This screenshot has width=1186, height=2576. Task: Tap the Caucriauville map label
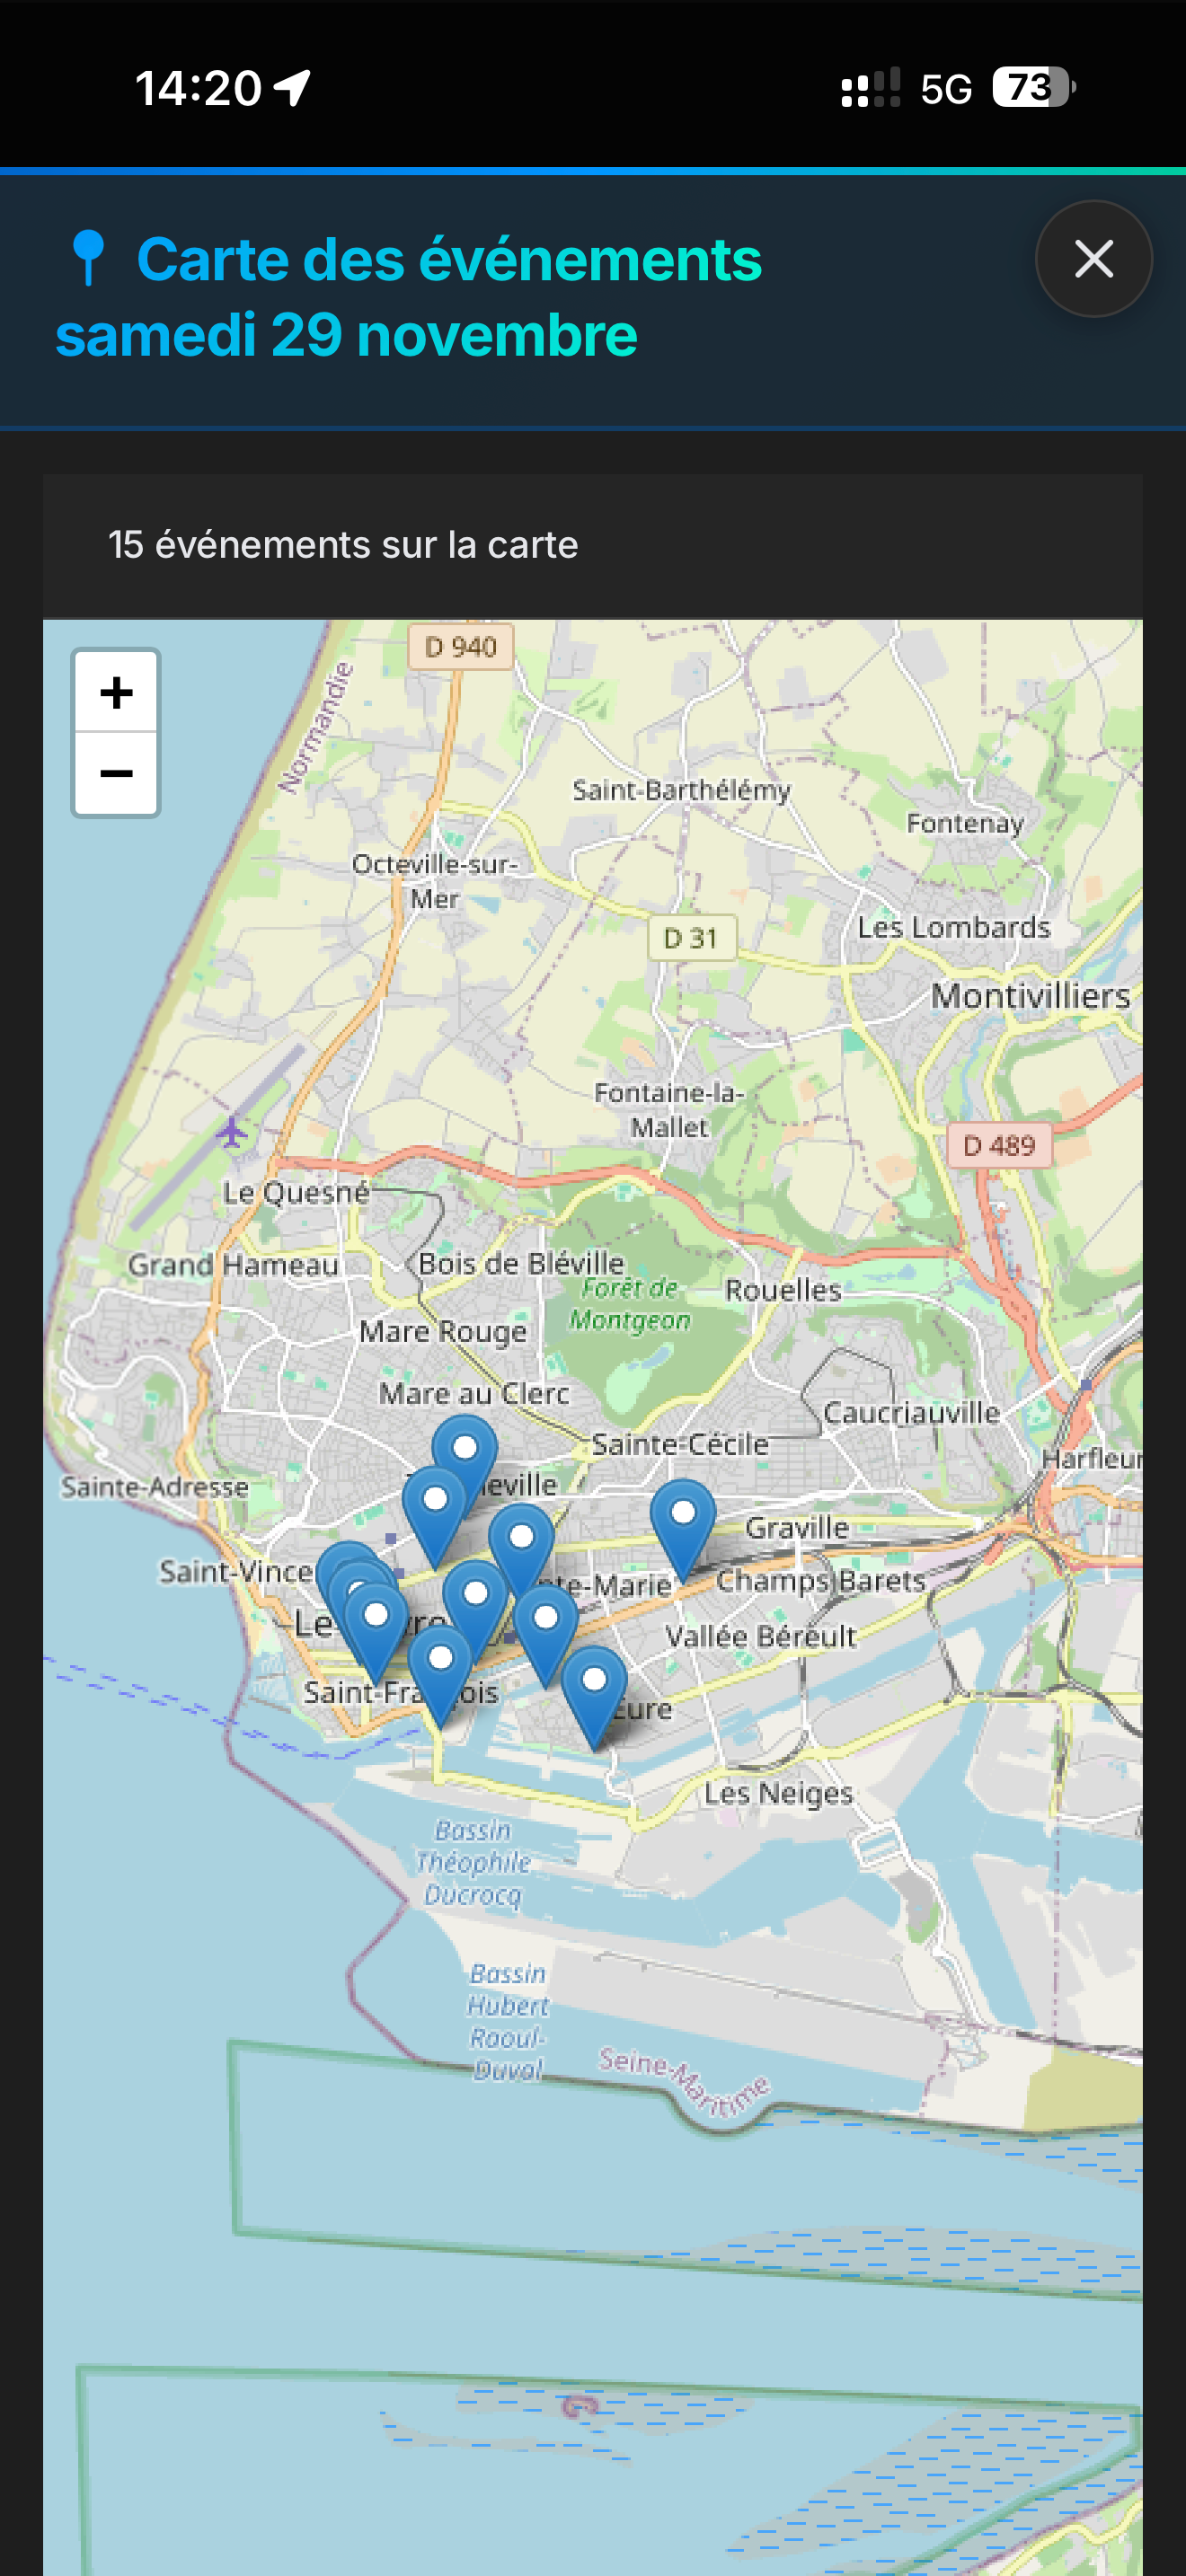(x=911, y=1413)
